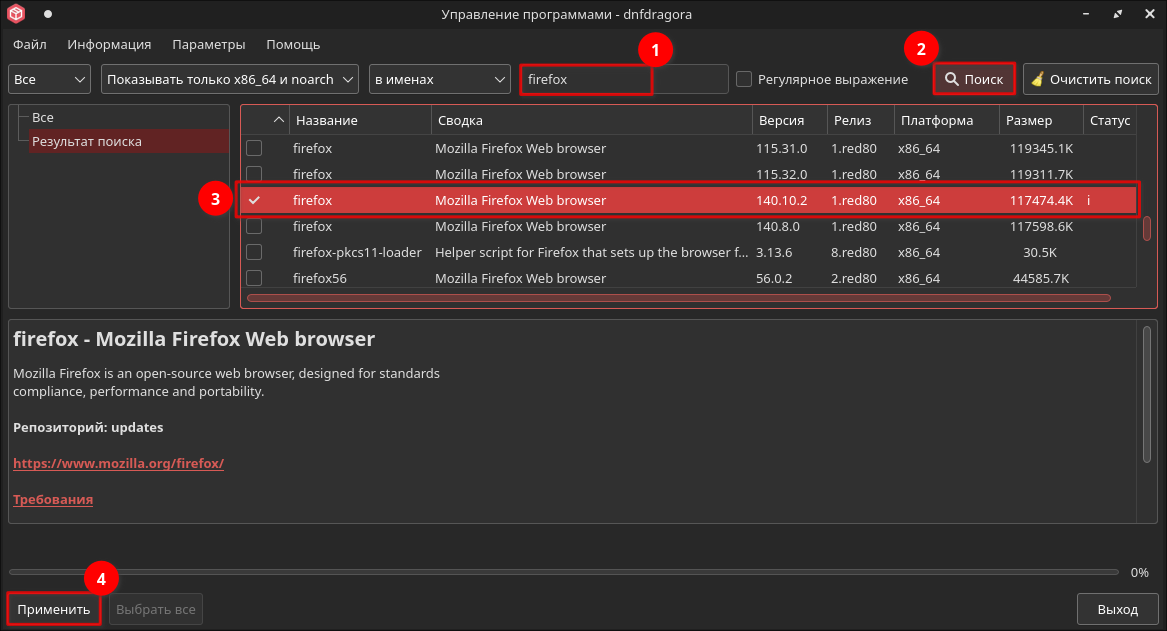The width and height of the screenshot is (1167, 631).
Task: Click the dnfdragora app icon in title bar
Action: click(16, 13)
